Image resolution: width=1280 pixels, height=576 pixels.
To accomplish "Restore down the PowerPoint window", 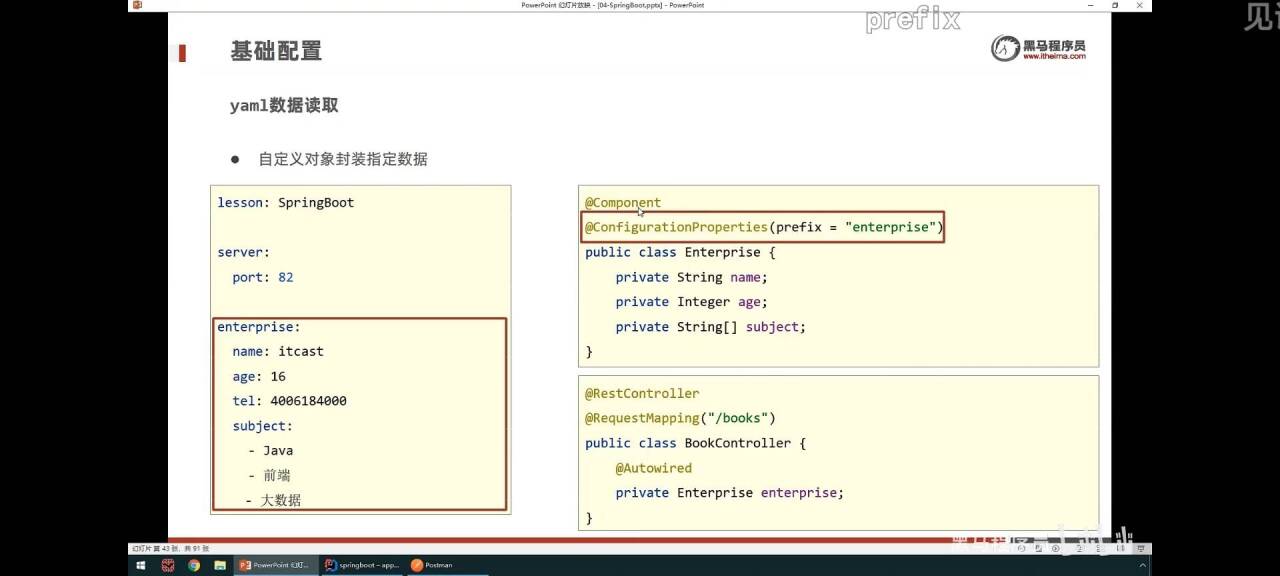I will 1116,5.
